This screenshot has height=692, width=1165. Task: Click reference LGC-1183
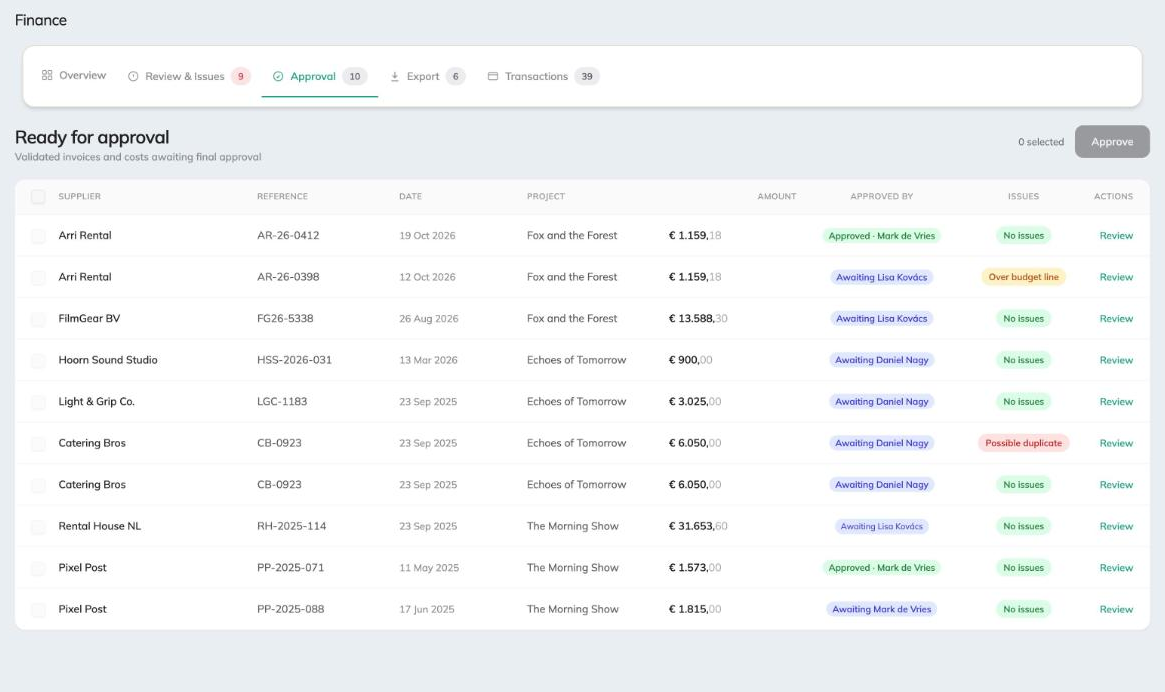point(282,402)
